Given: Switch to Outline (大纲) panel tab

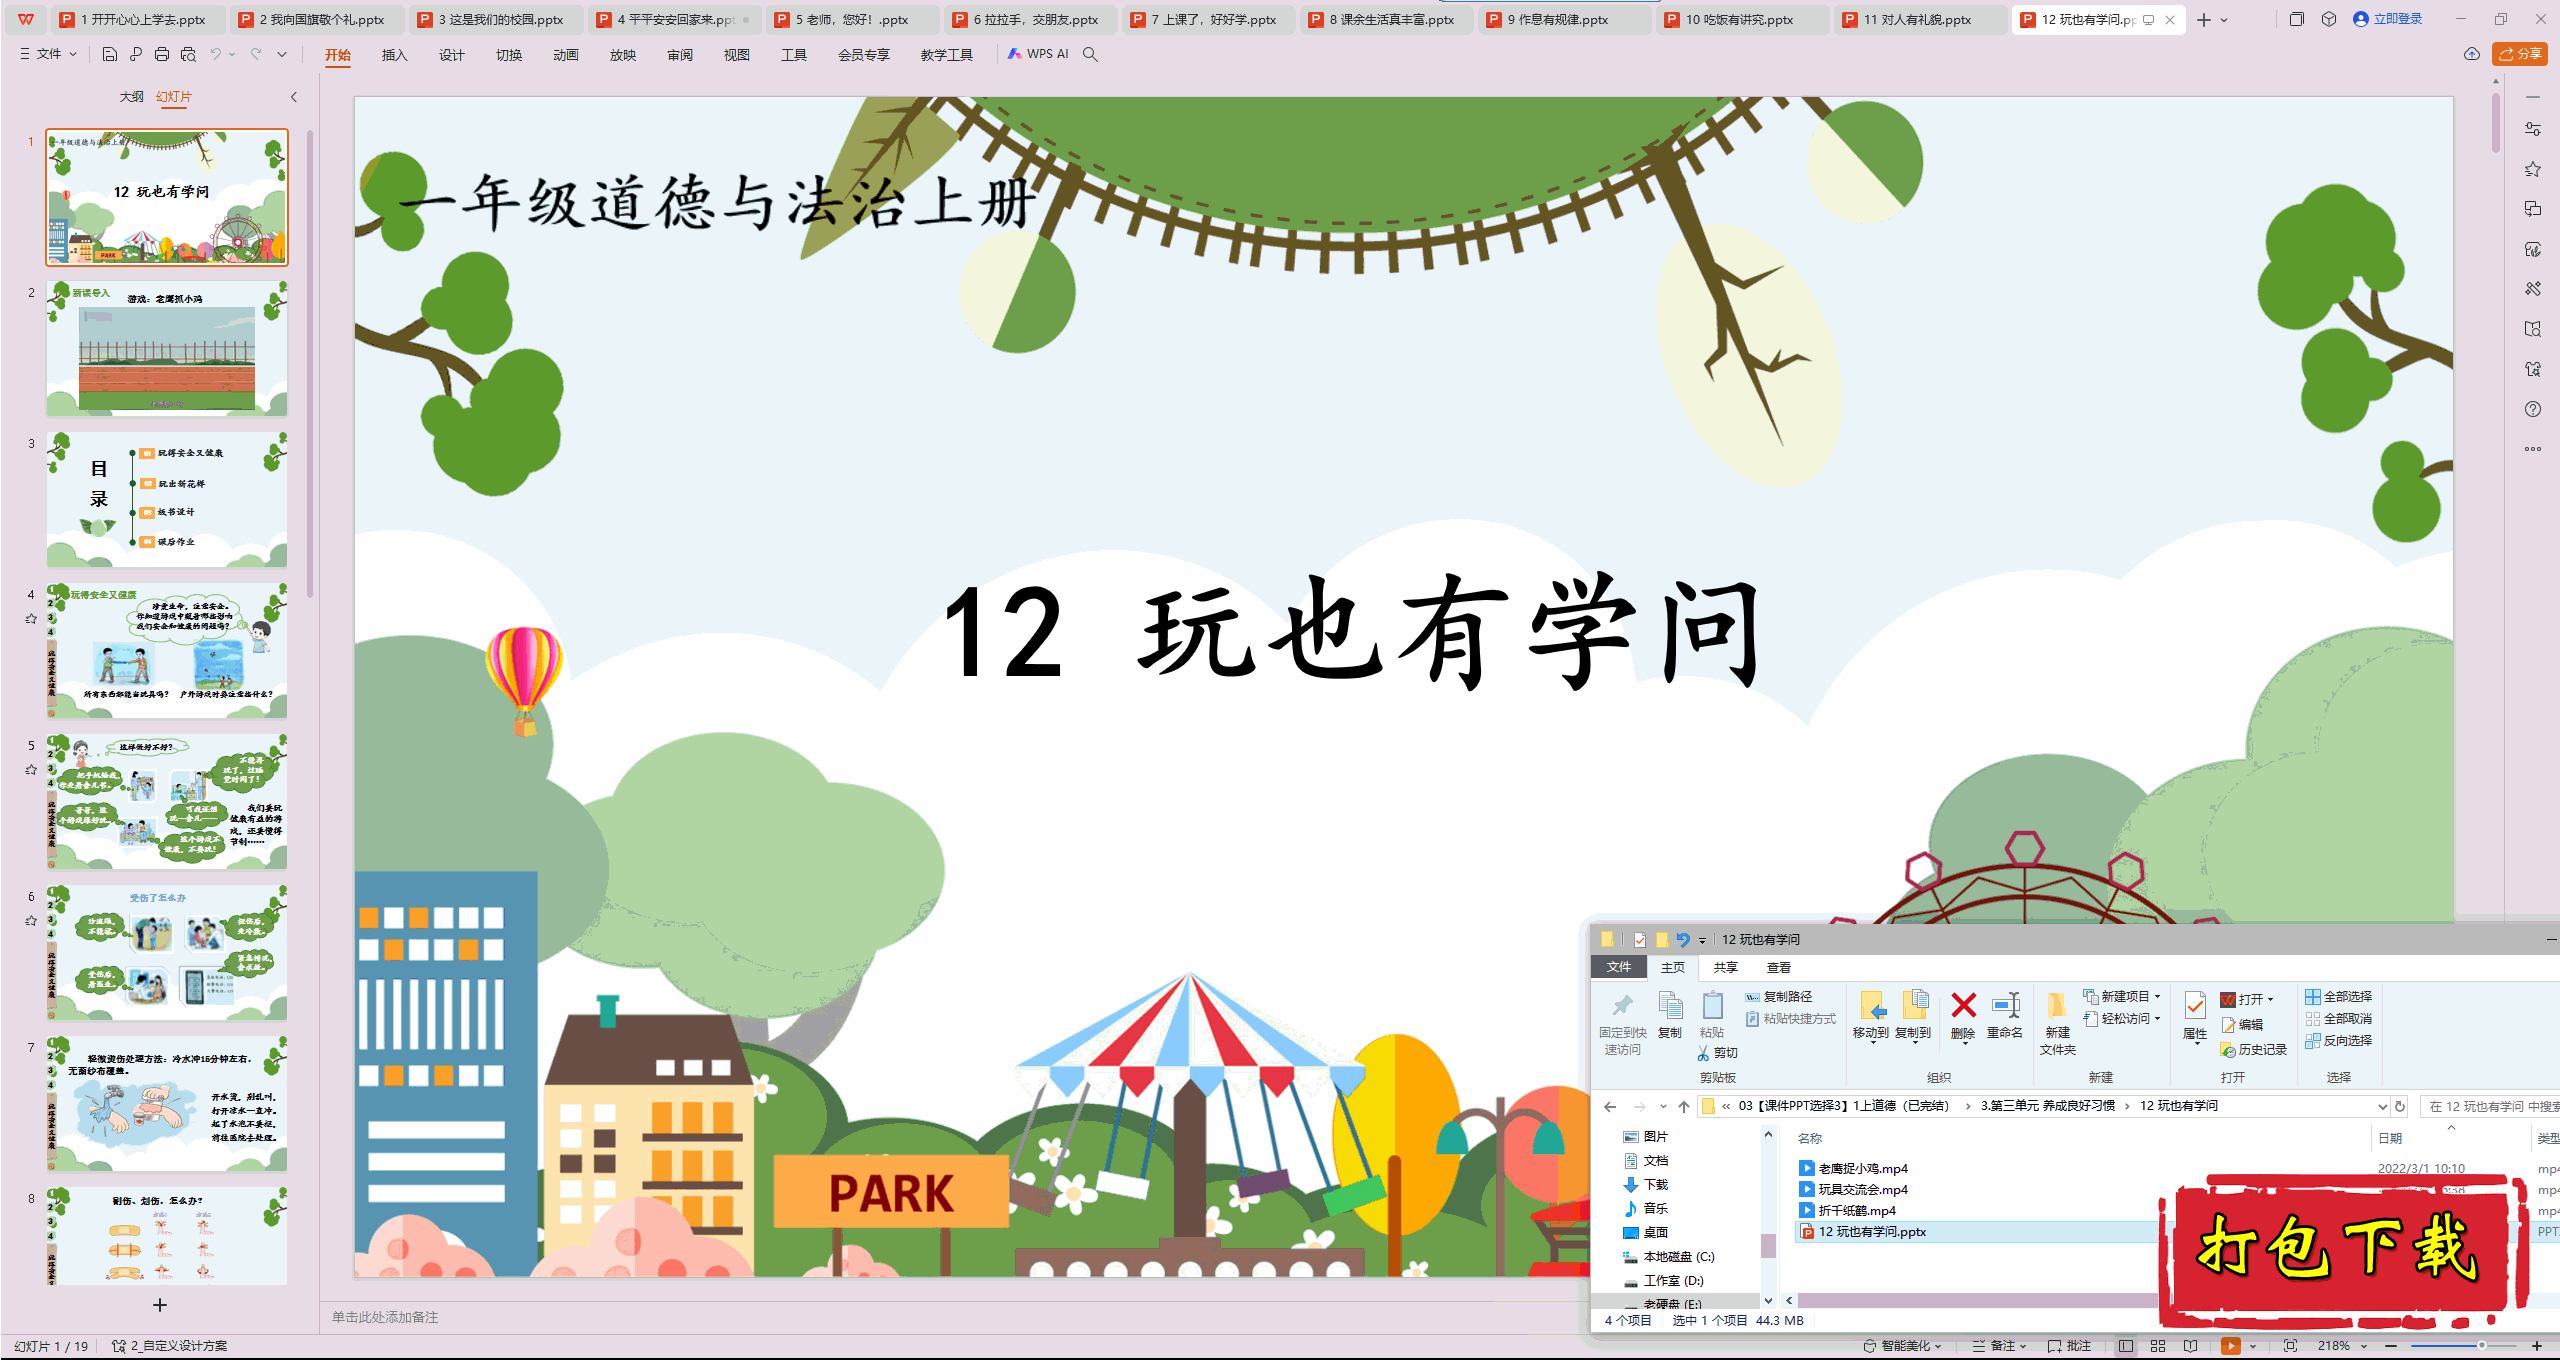Looking at the screenshot, I should (x=131, y=97).
